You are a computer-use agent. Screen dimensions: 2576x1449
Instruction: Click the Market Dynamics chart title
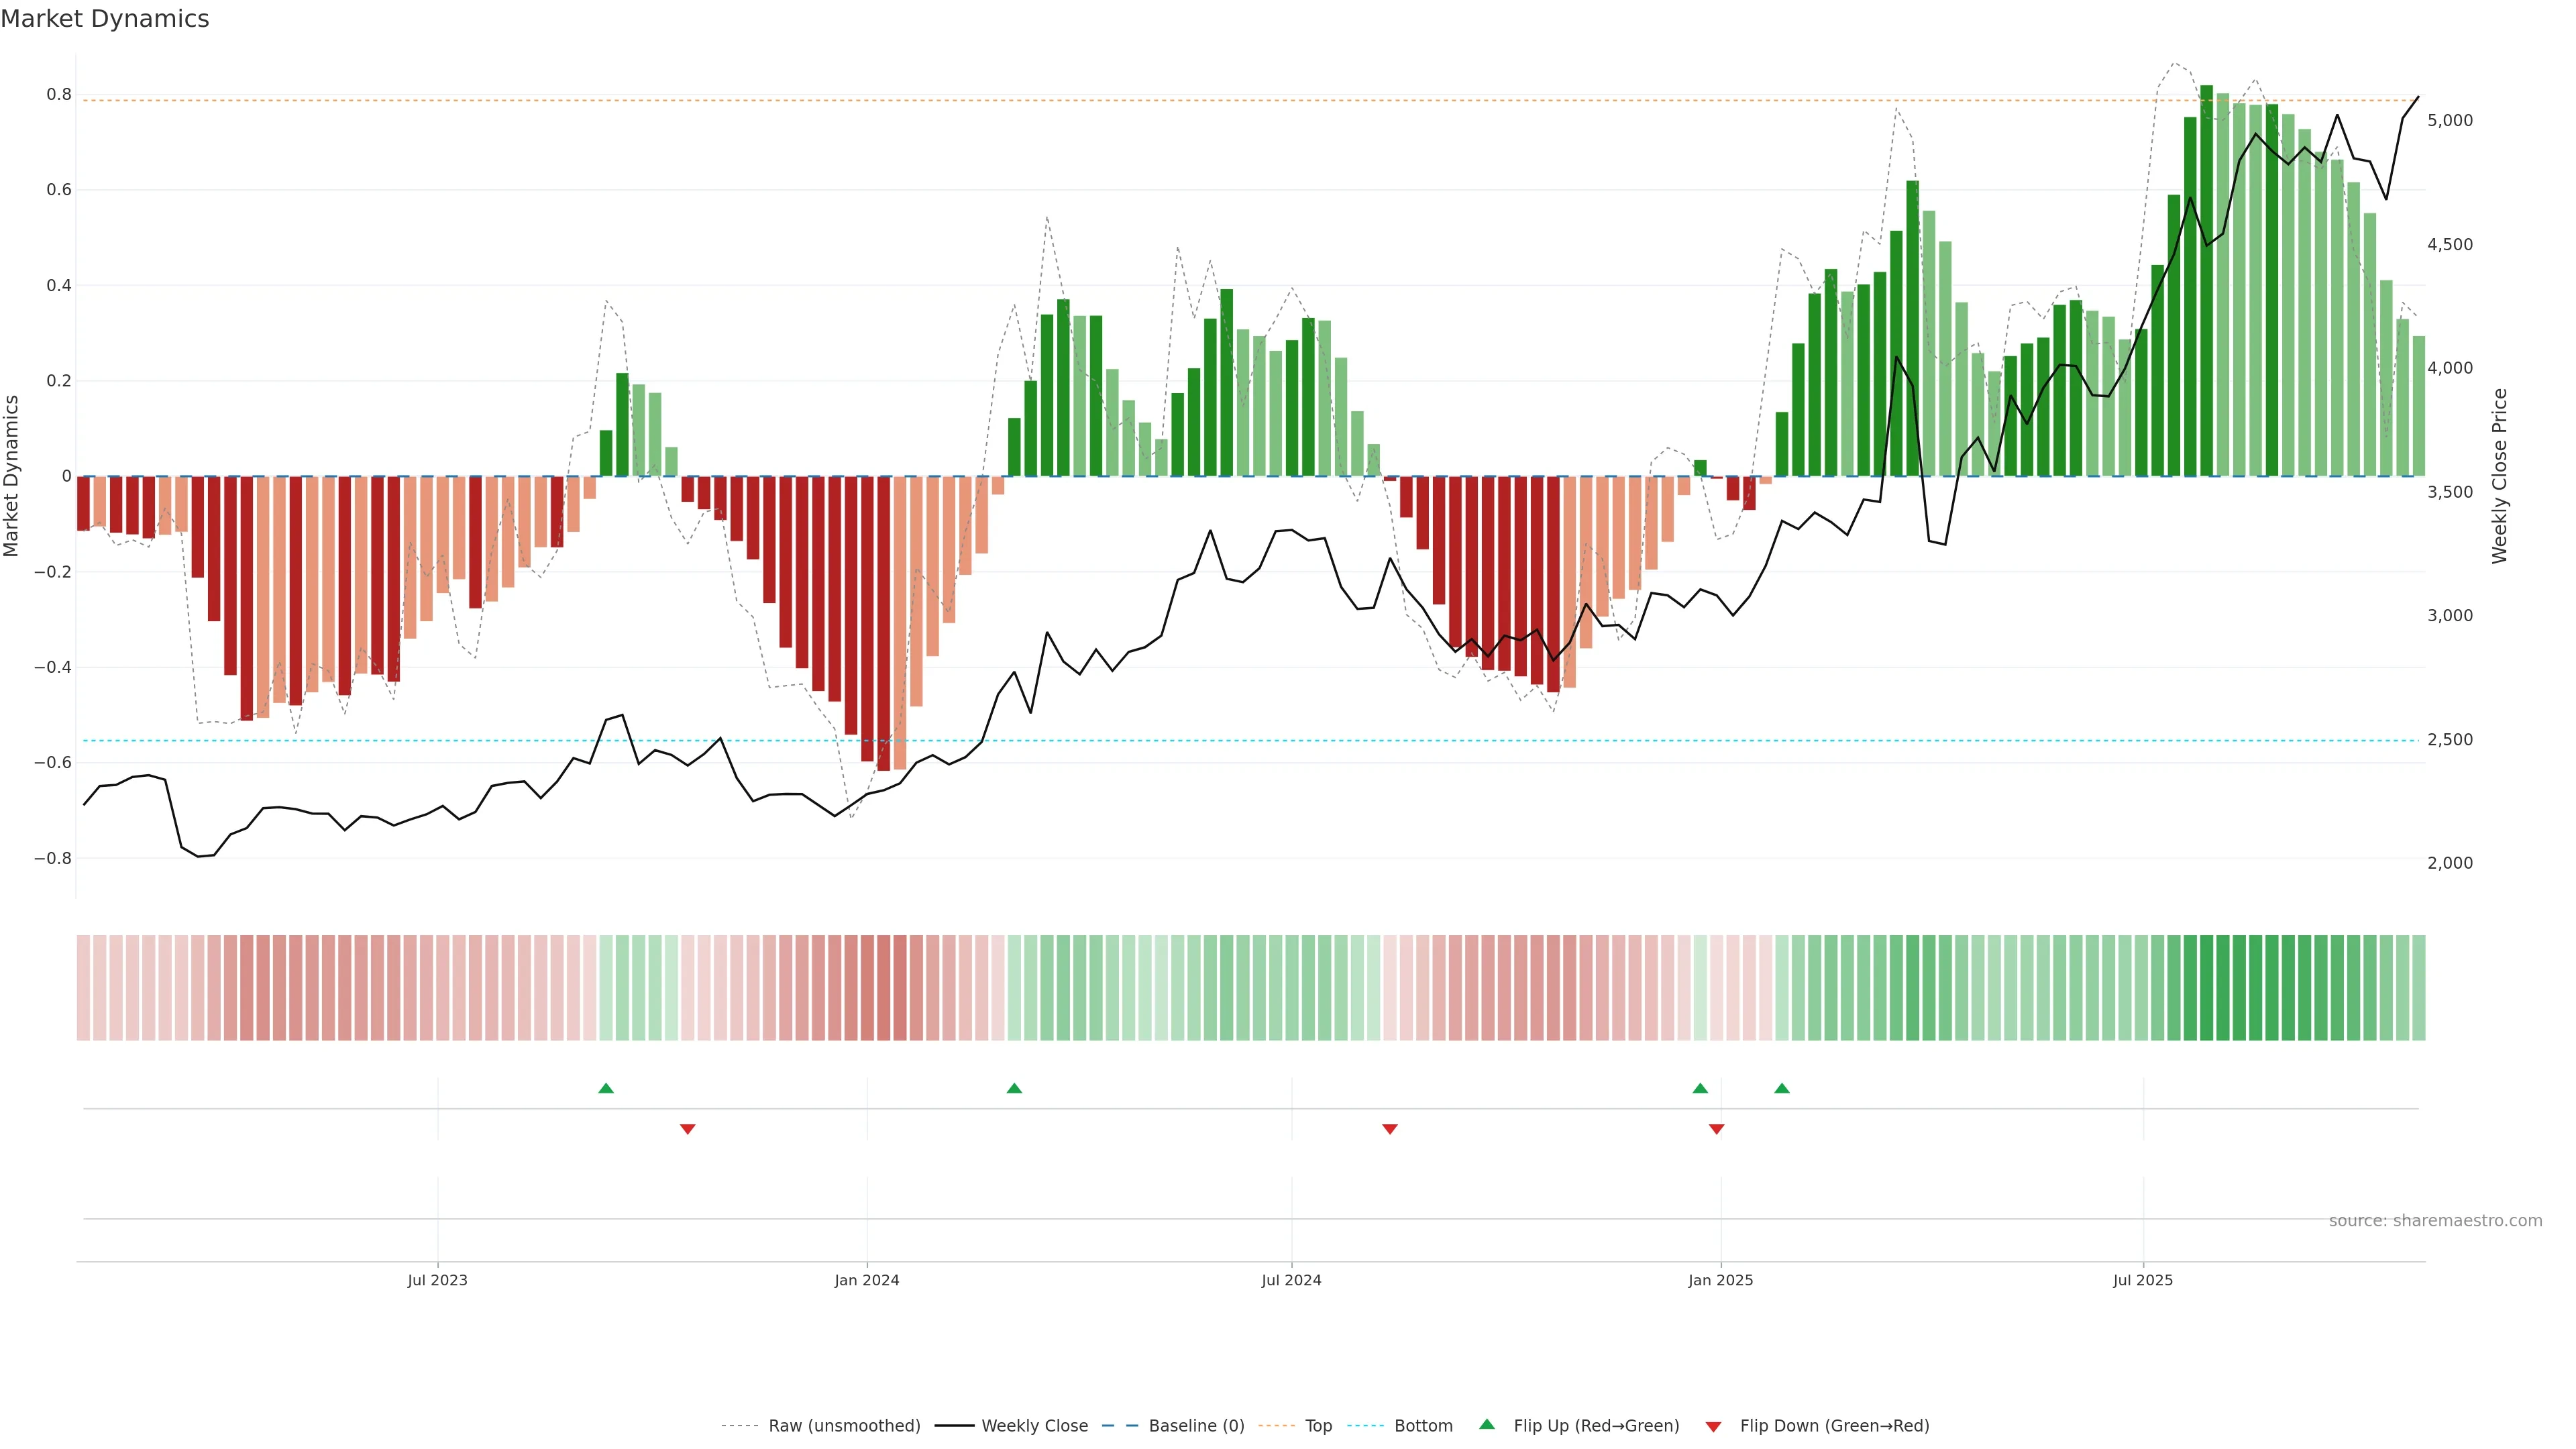click(105, 19)
